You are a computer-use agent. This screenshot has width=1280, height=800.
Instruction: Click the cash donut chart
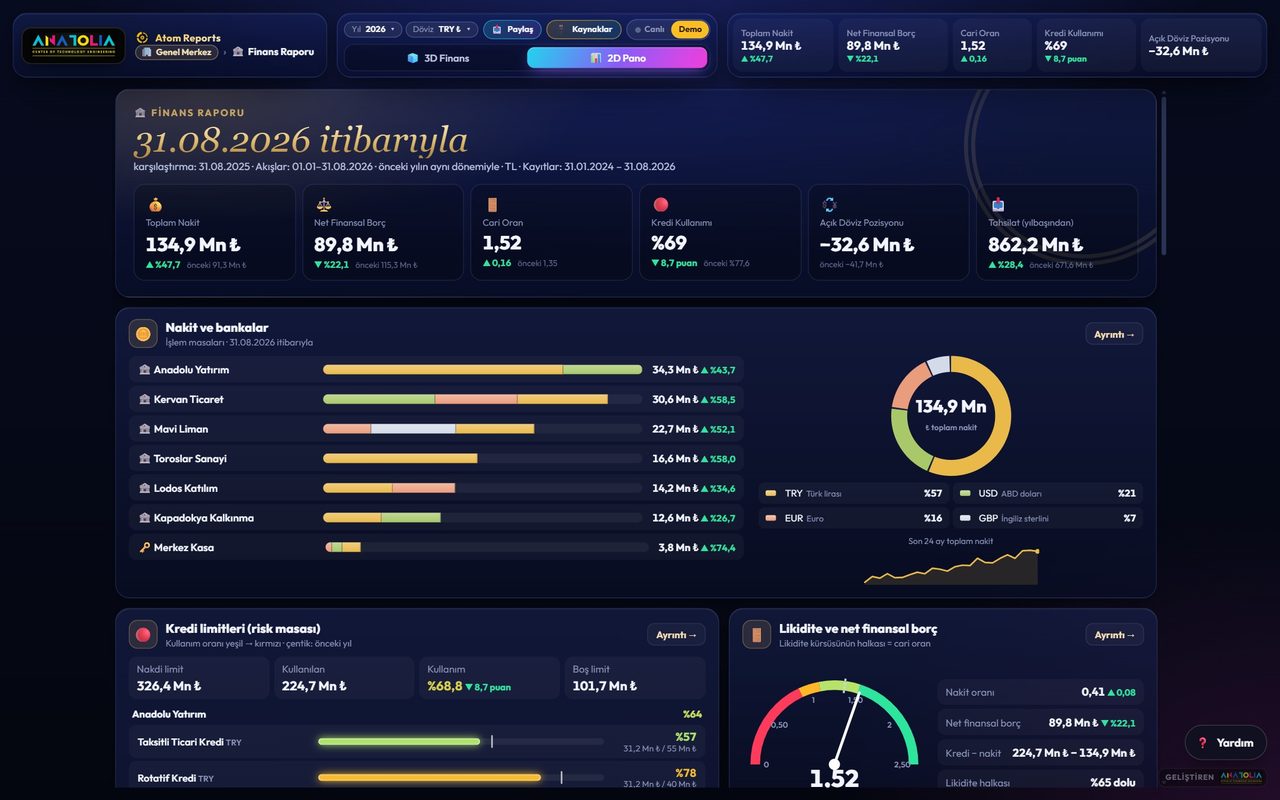pos(950,416)
